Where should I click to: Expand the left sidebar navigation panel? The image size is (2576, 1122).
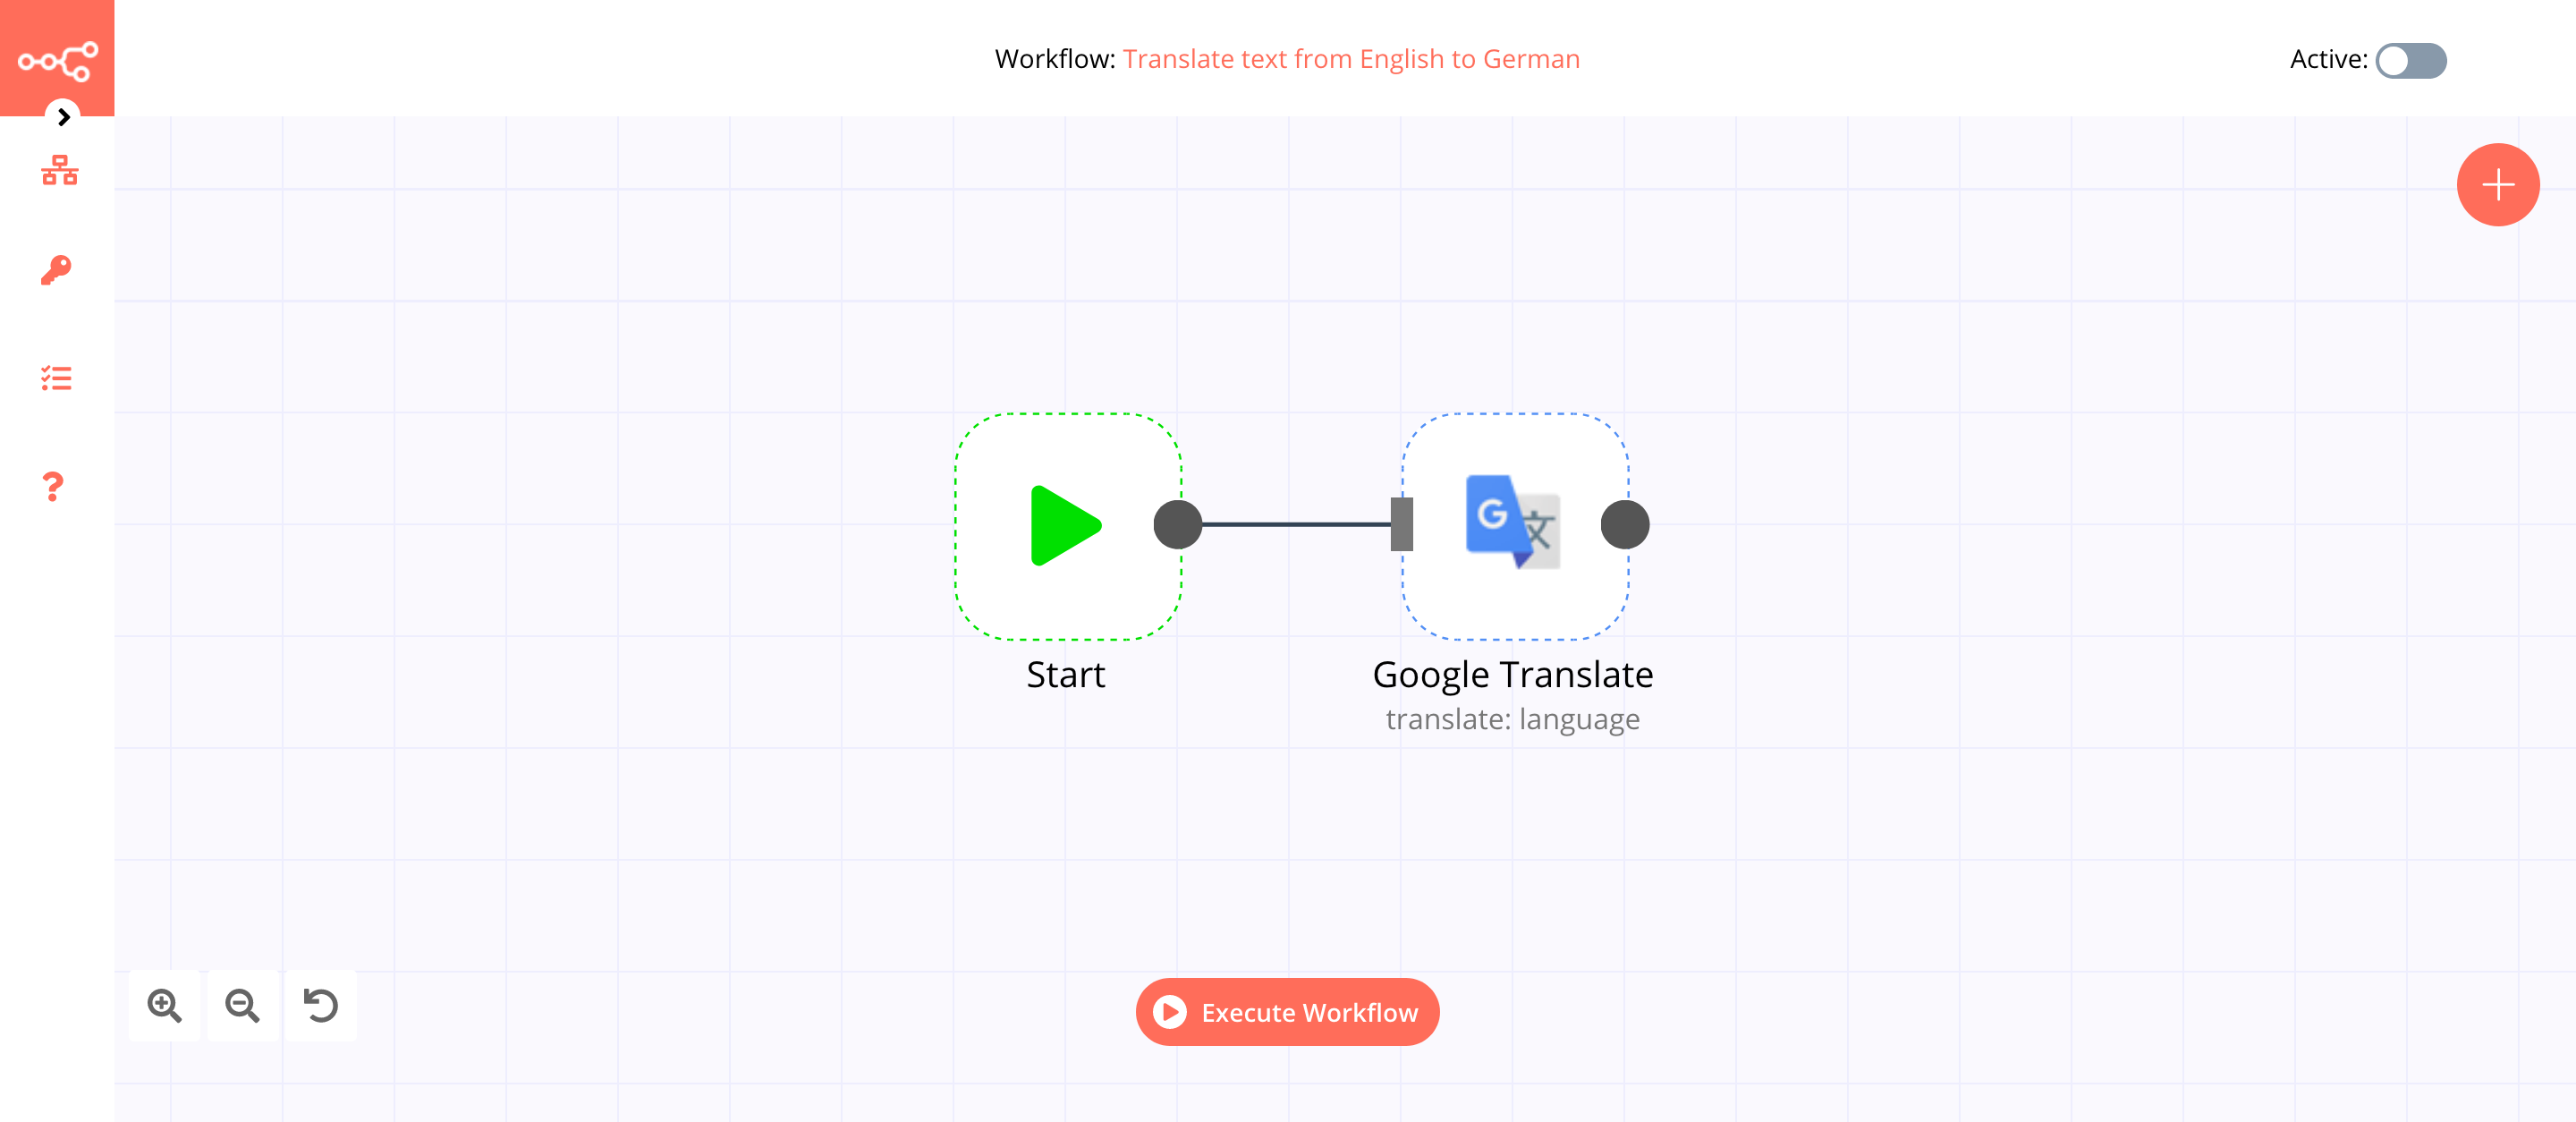[x=63, y=116]
